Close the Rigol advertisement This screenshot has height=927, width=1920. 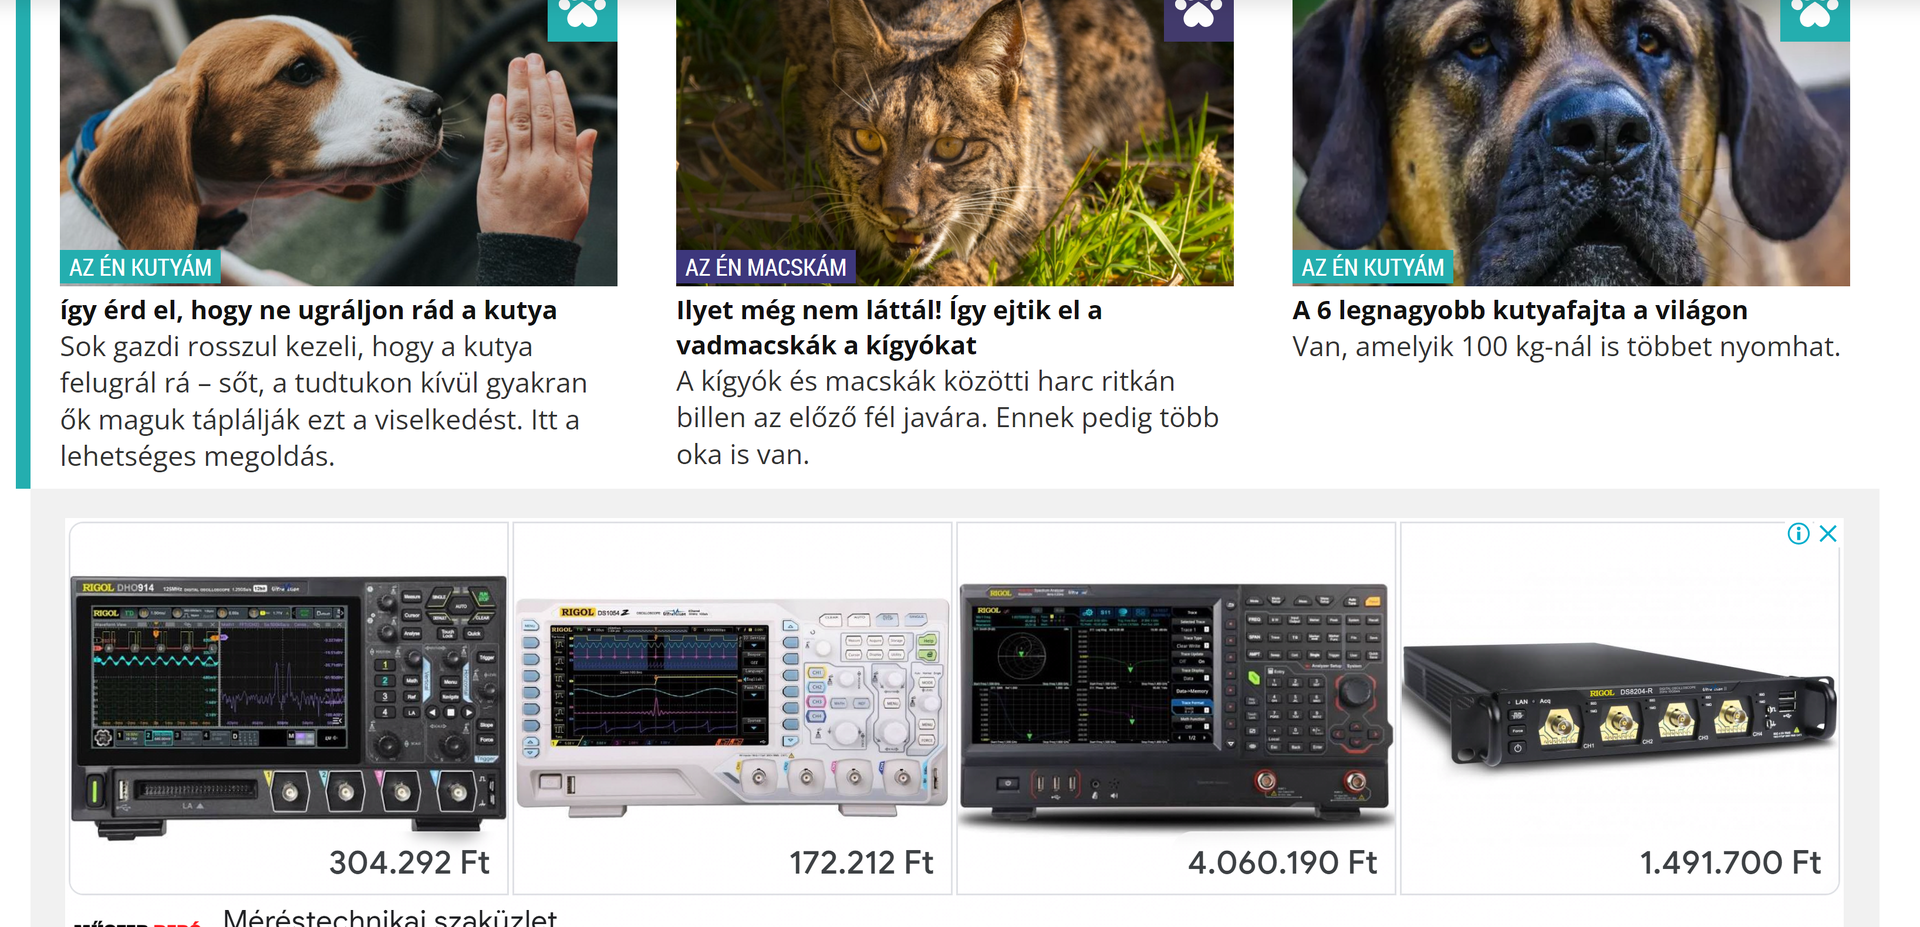point(1828,534)
